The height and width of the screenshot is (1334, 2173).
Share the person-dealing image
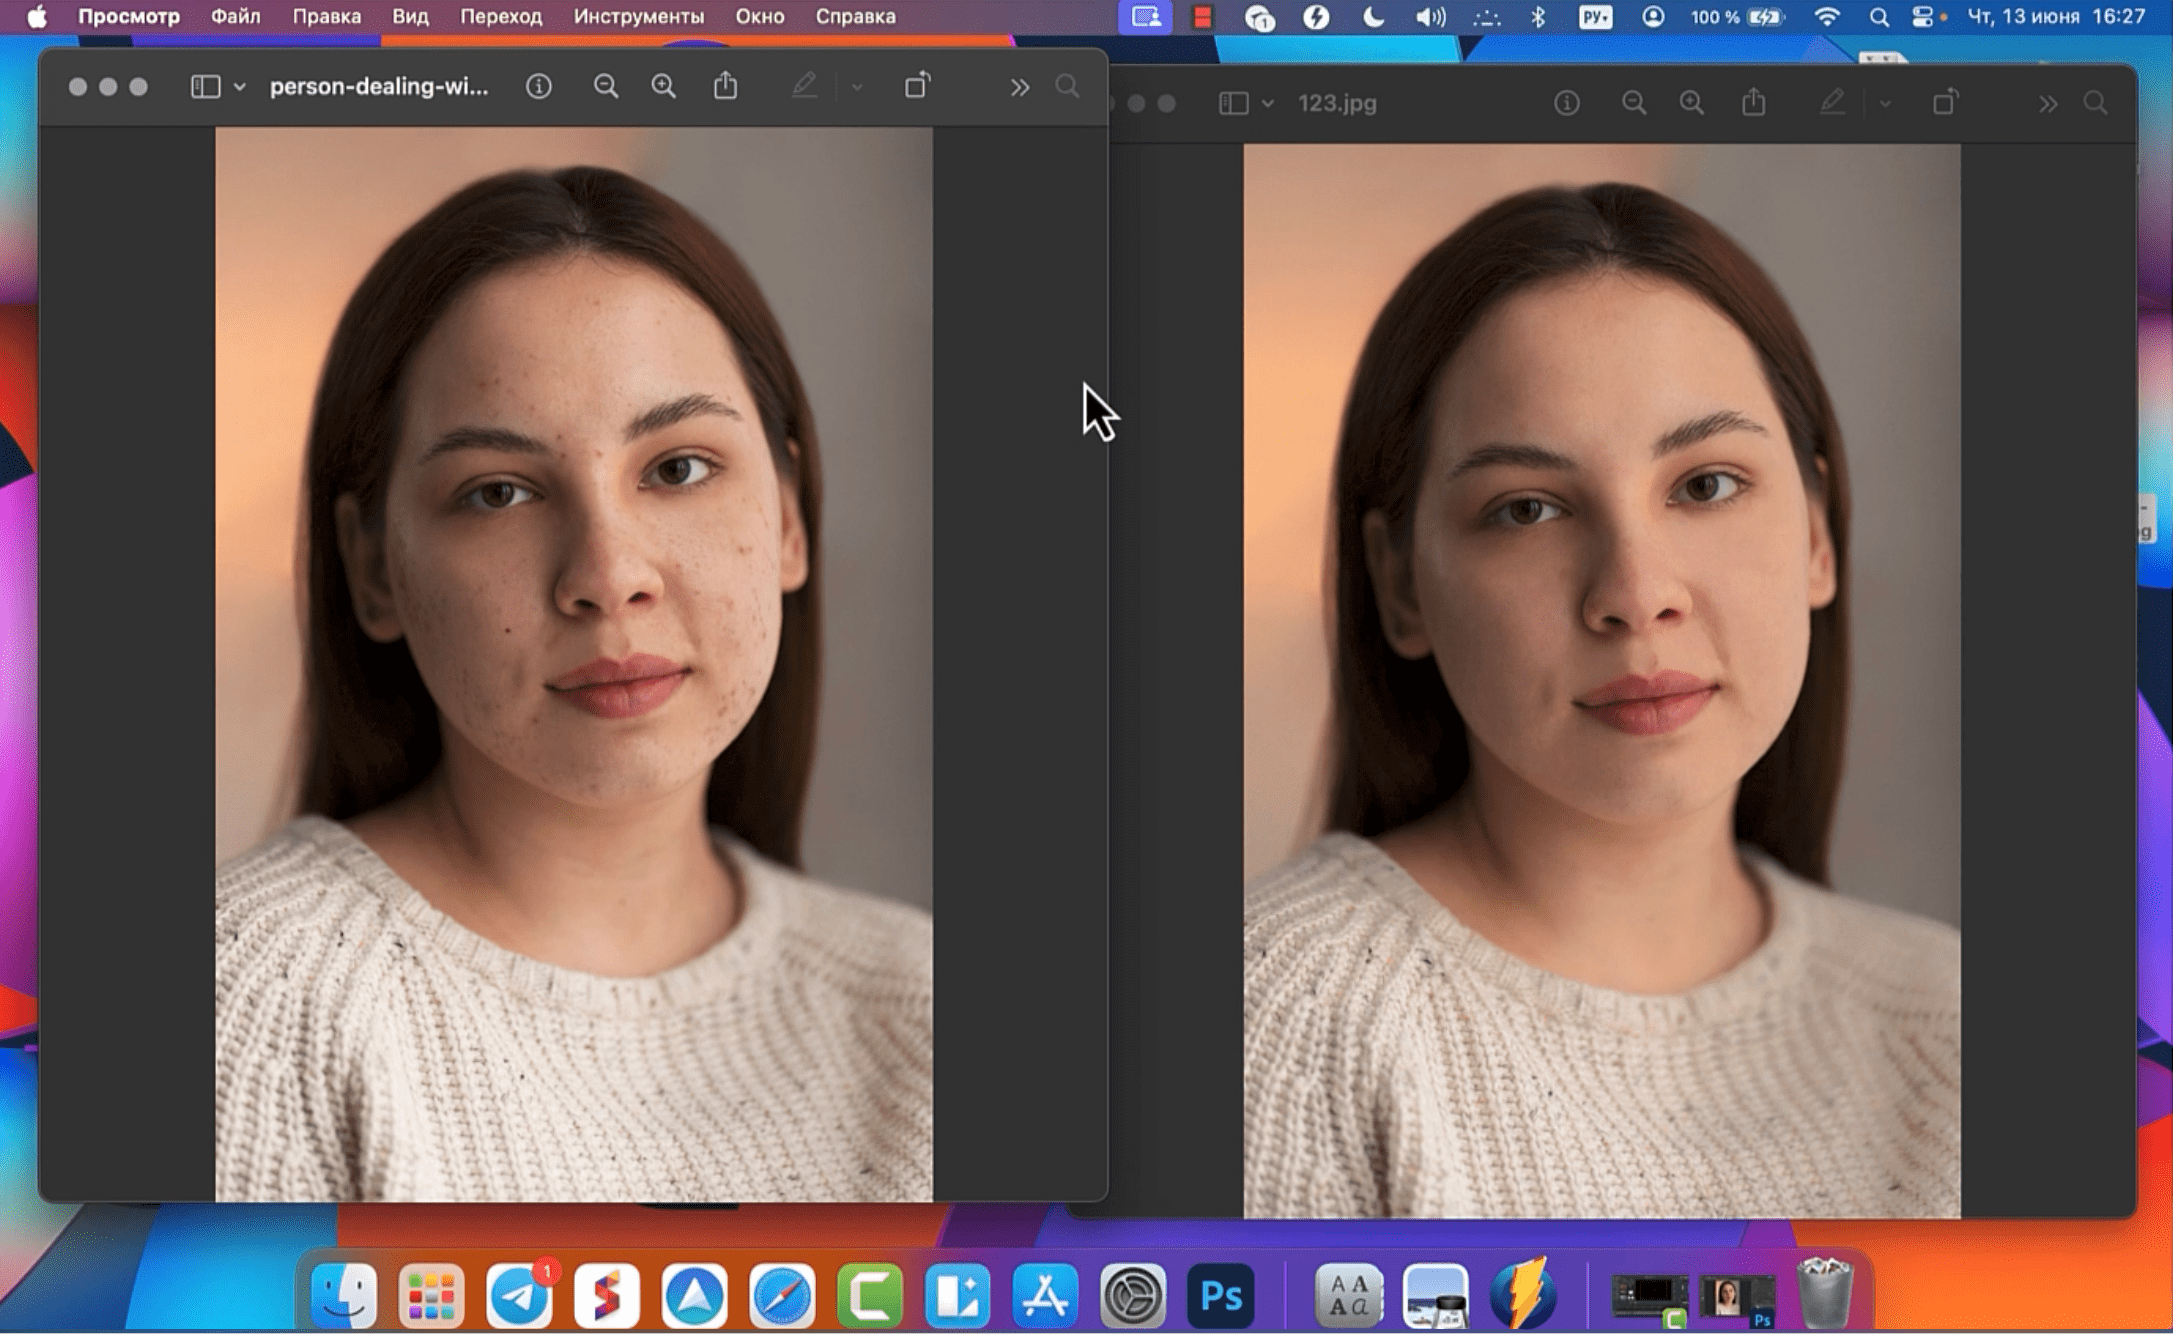726,86
